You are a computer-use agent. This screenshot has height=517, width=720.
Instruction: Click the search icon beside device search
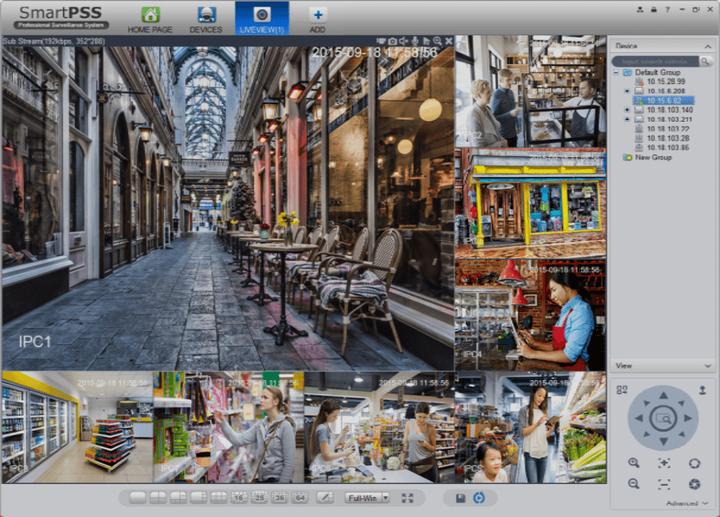(x=705, y=61)
